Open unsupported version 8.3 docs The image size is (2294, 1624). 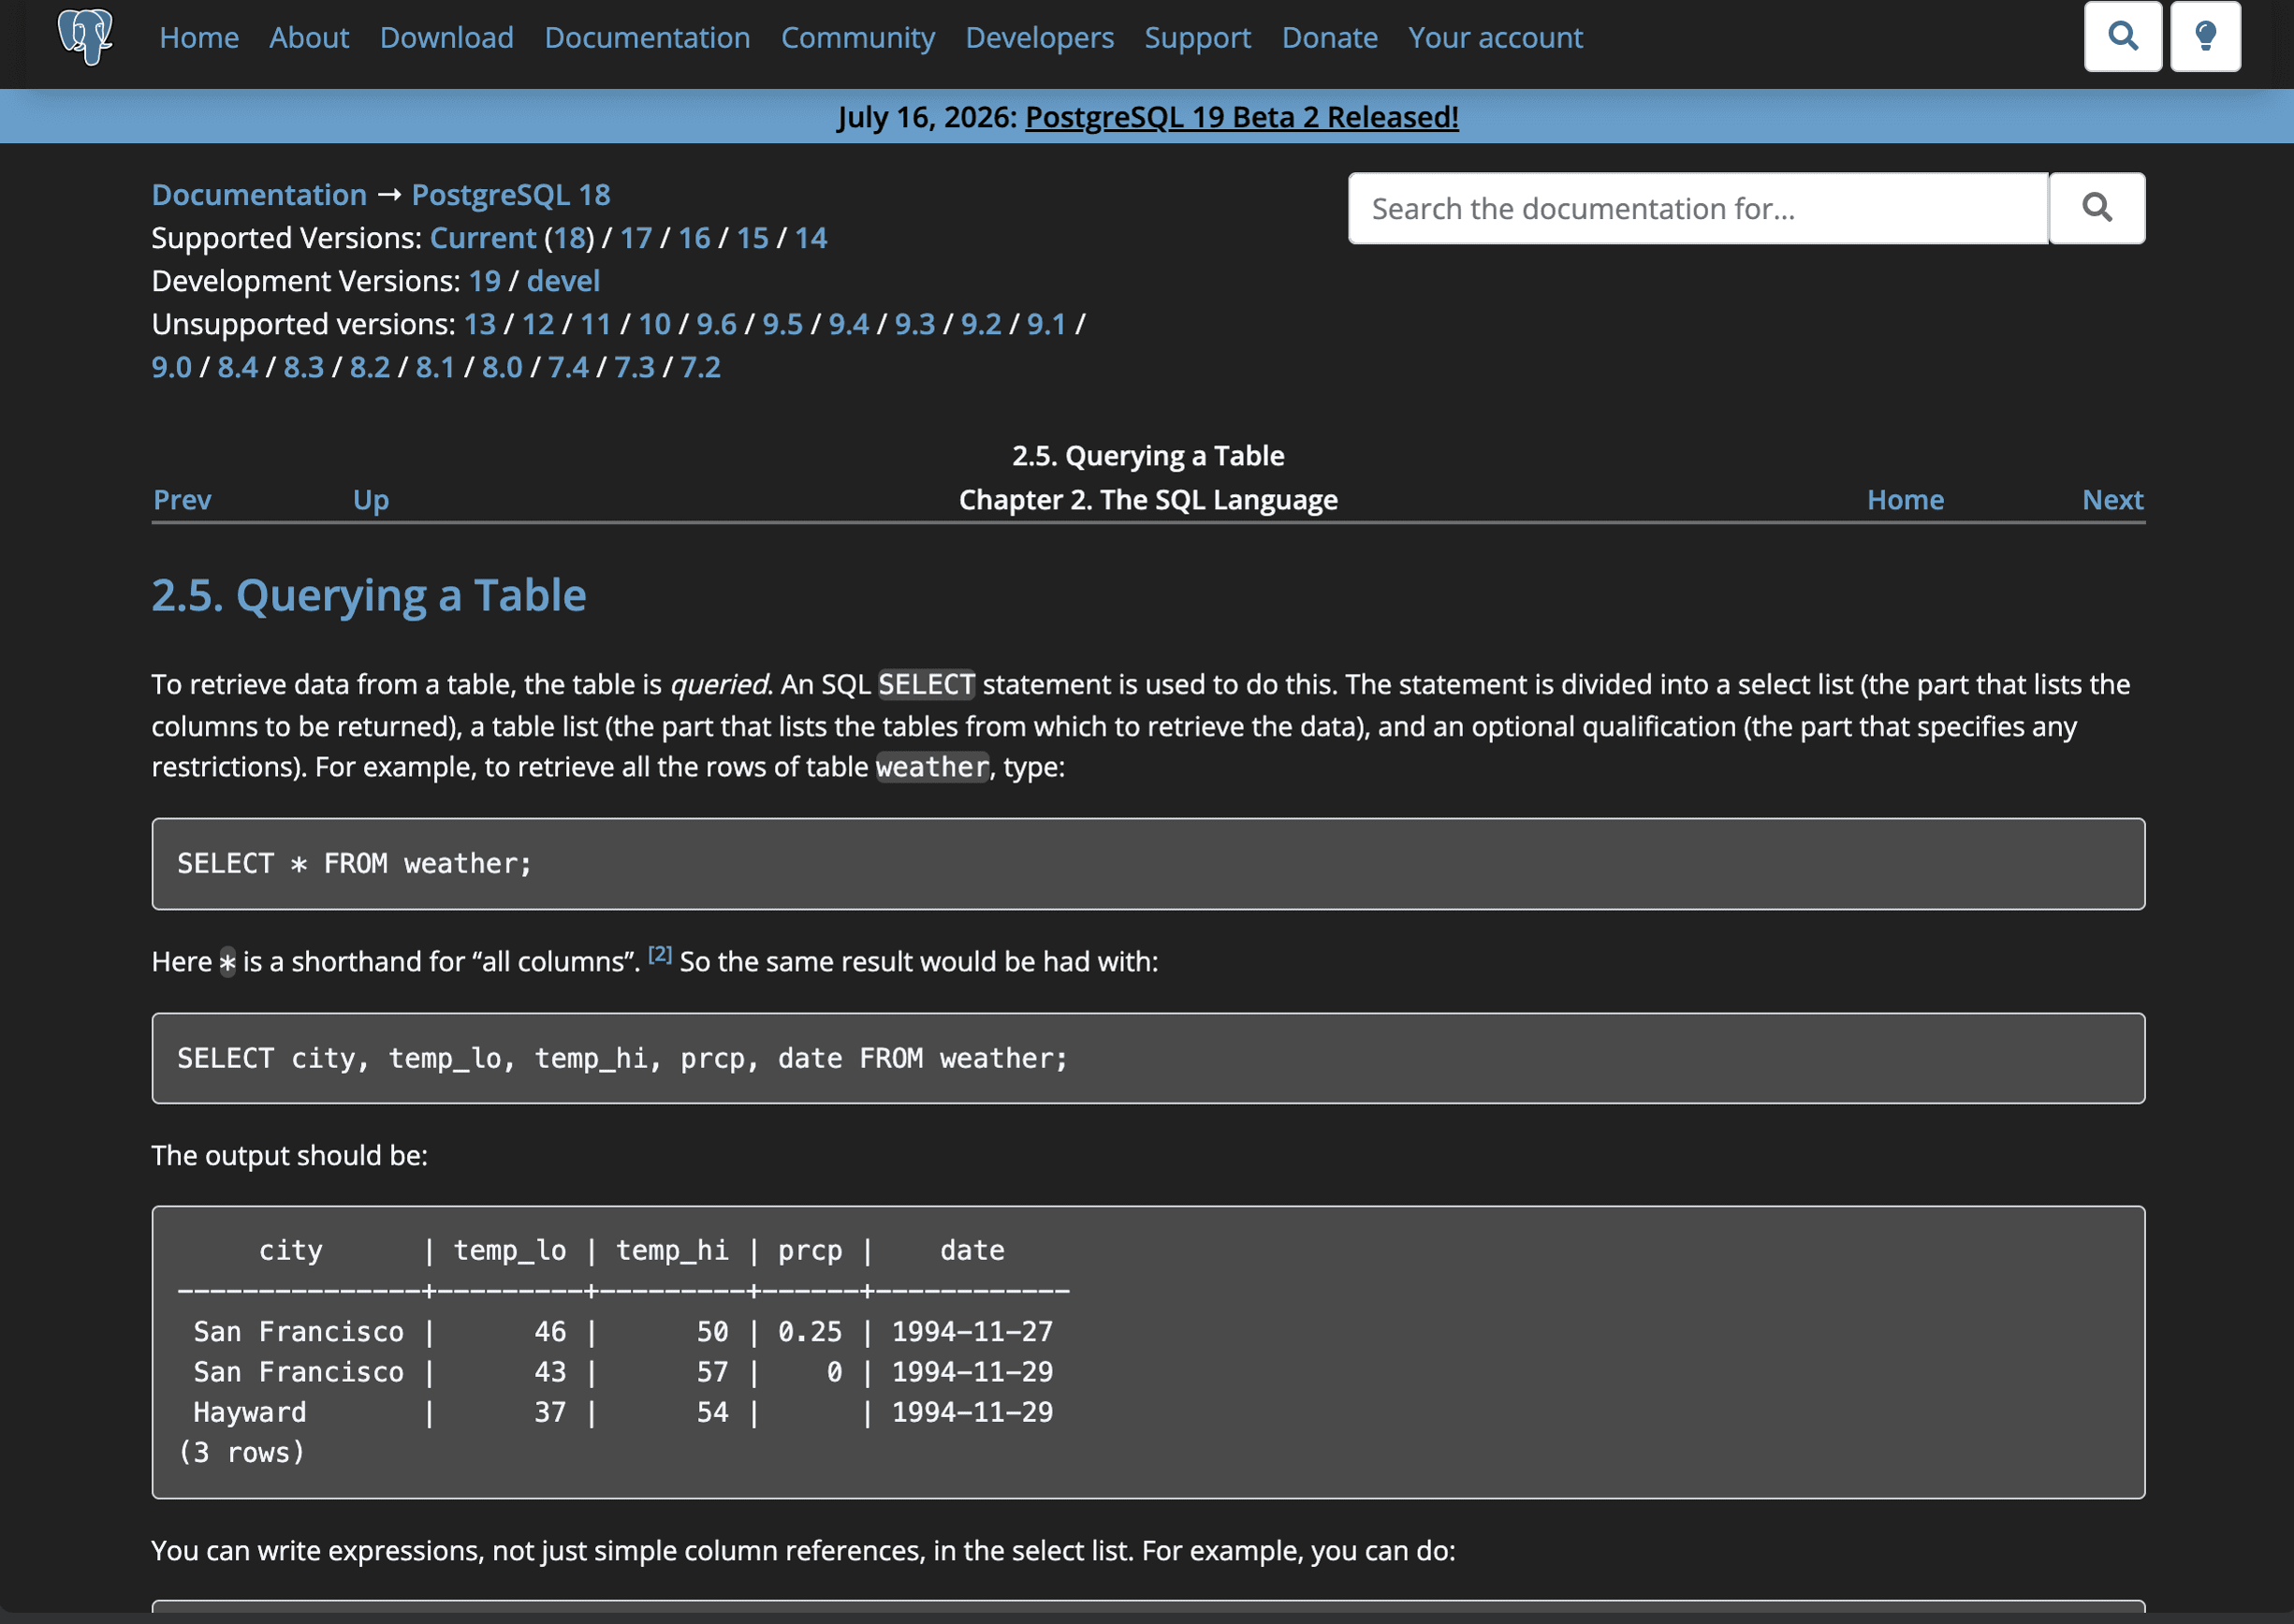(x=304, y=367)
